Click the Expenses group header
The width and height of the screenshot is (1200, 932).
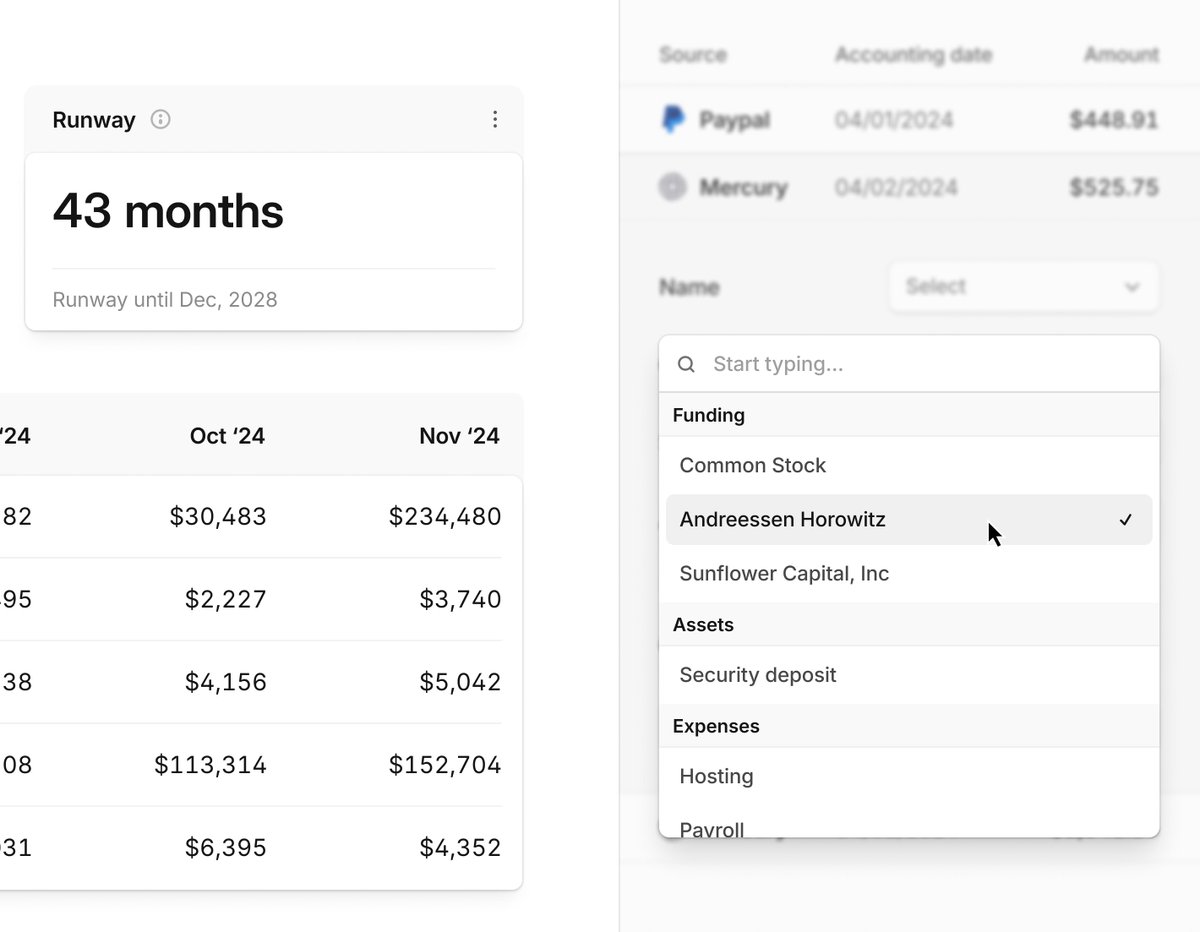[909, 727]
